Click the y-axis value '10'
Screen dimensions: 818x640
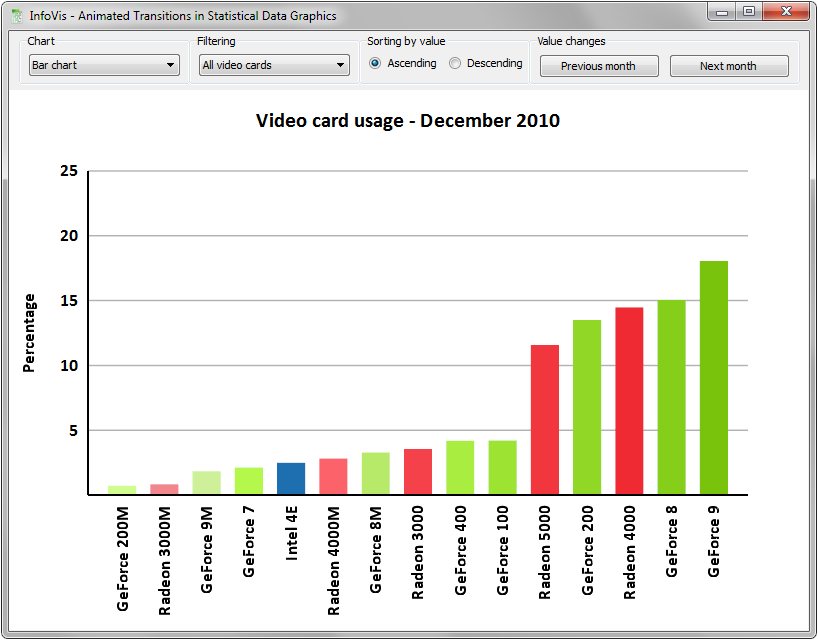[69, 366]
